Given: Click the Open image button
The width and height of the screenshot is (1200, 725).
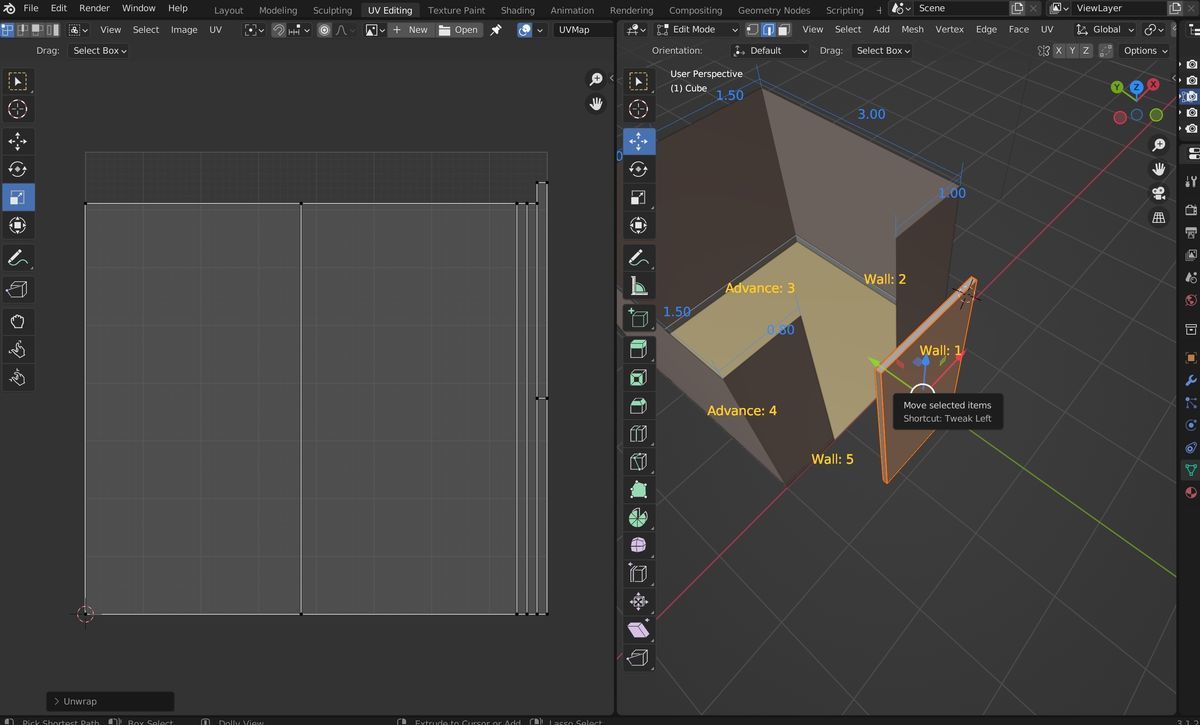Looking at the screenshot, I should [459, 30].
